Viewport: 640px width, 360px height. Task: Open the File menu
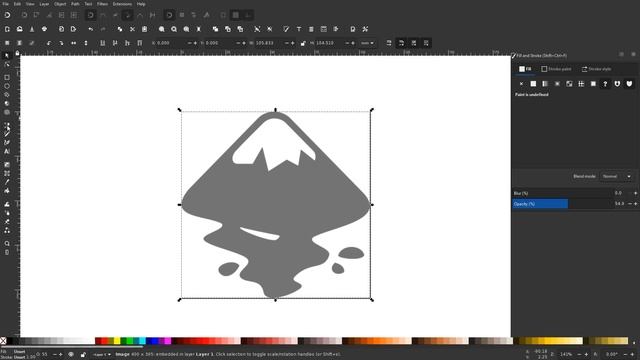(x=5, y=4)
